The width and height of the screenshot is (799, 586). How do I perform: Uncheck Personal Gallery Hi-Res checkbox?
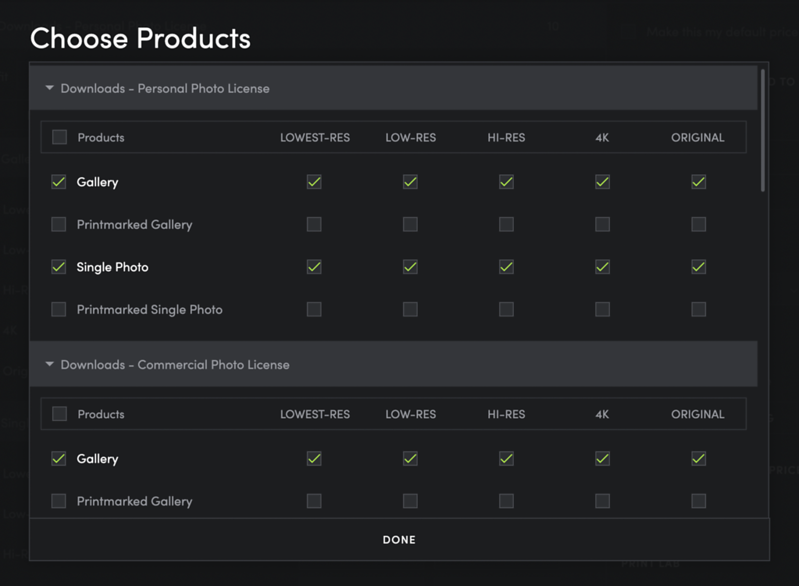point(506,182)
